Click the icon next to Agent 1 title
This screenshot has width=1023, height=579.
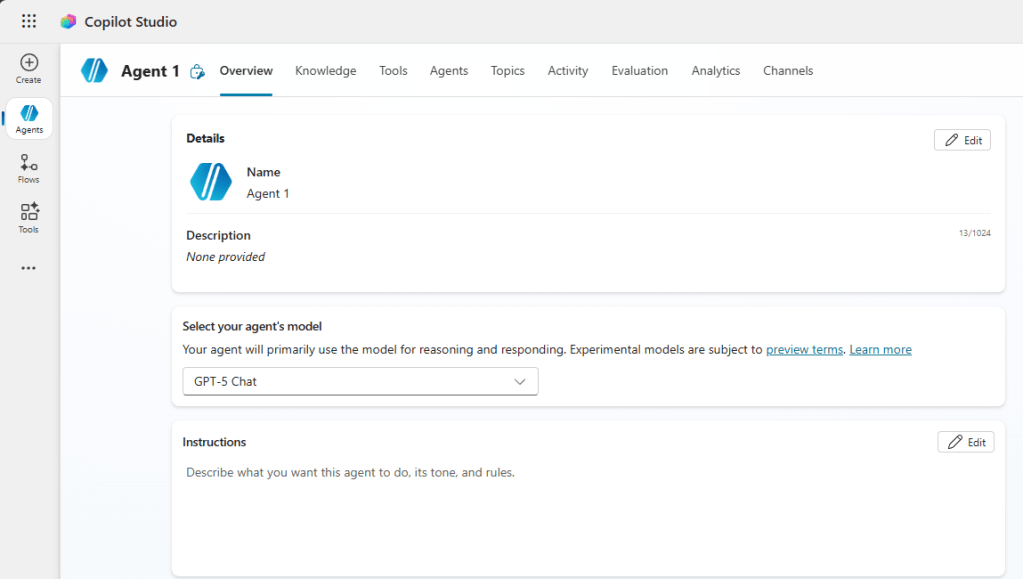pyautogui.click(x=197, y=71)
